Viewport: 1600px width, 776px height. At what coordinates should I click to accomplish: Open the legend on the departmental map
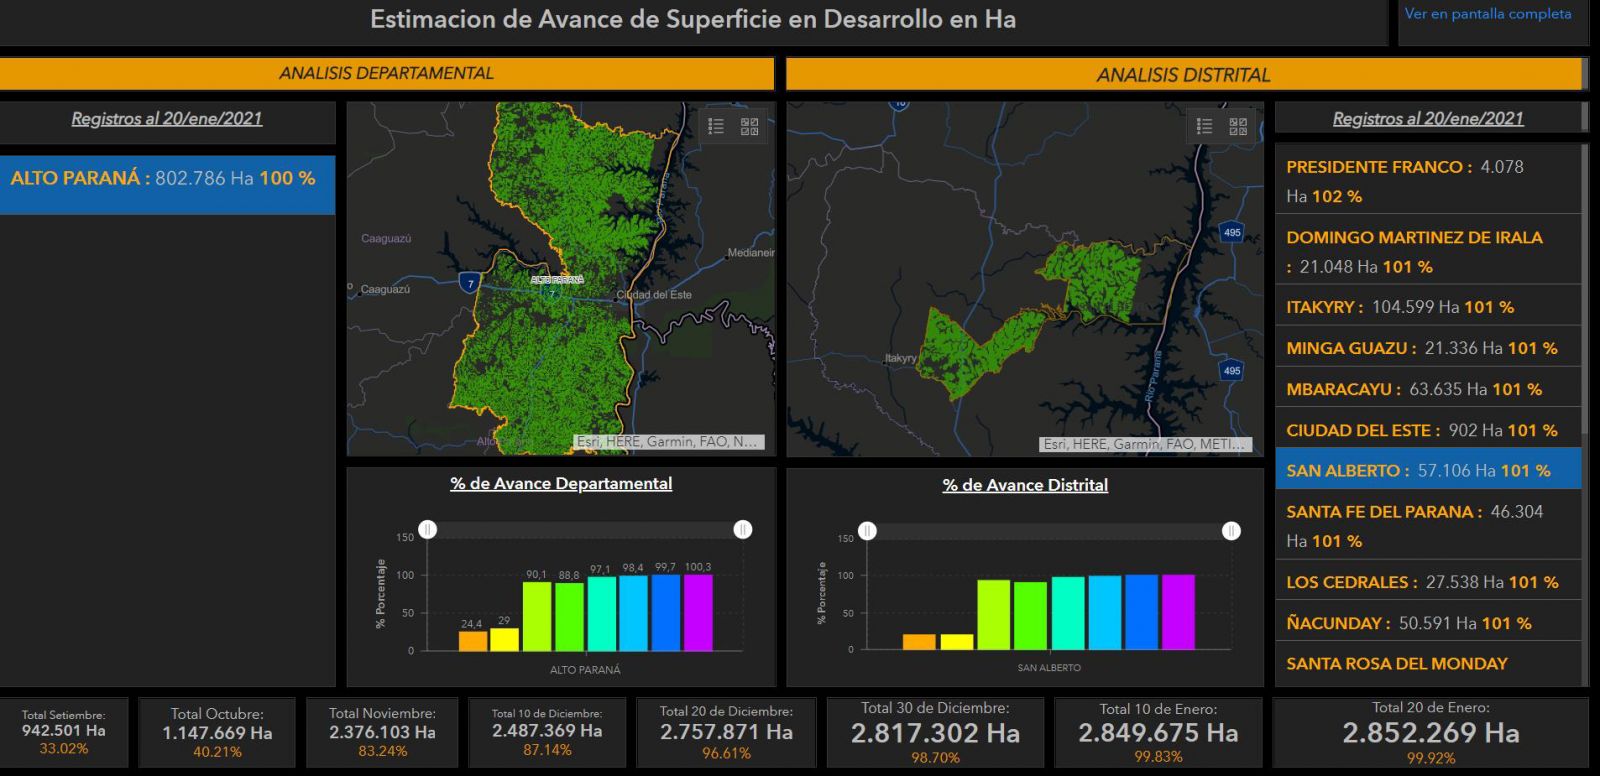(716, 126)
